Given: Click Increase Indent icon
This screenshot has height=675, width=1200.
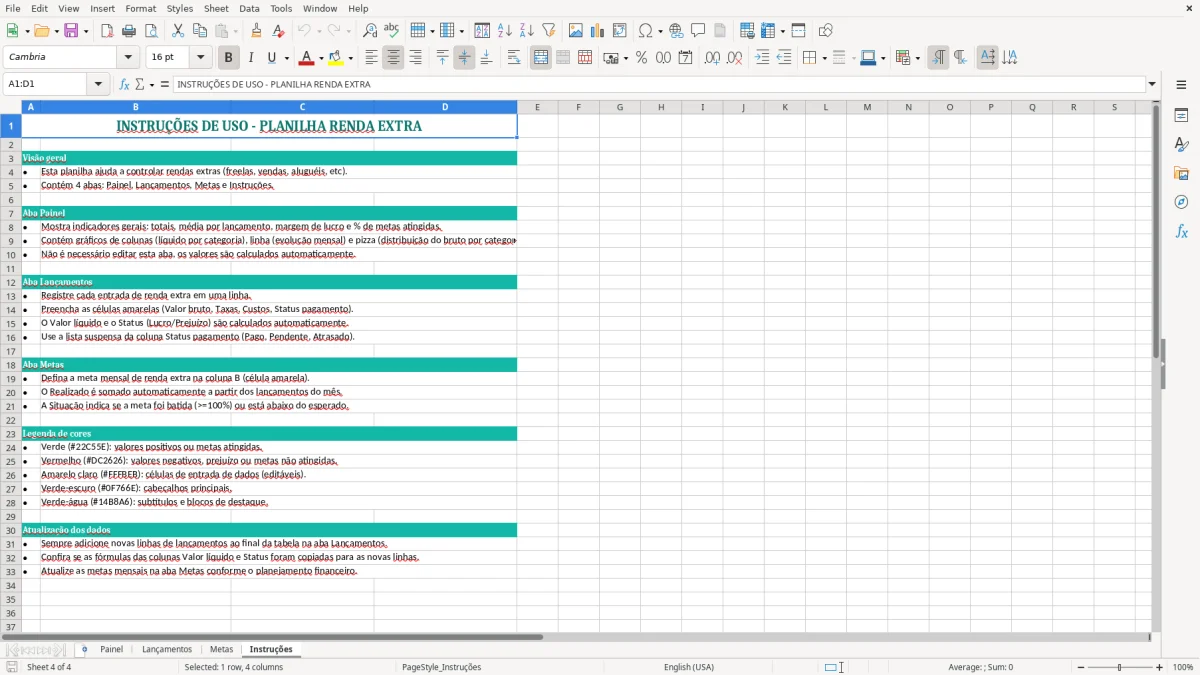Looking at the screenshot, I should tap(762, 58).
